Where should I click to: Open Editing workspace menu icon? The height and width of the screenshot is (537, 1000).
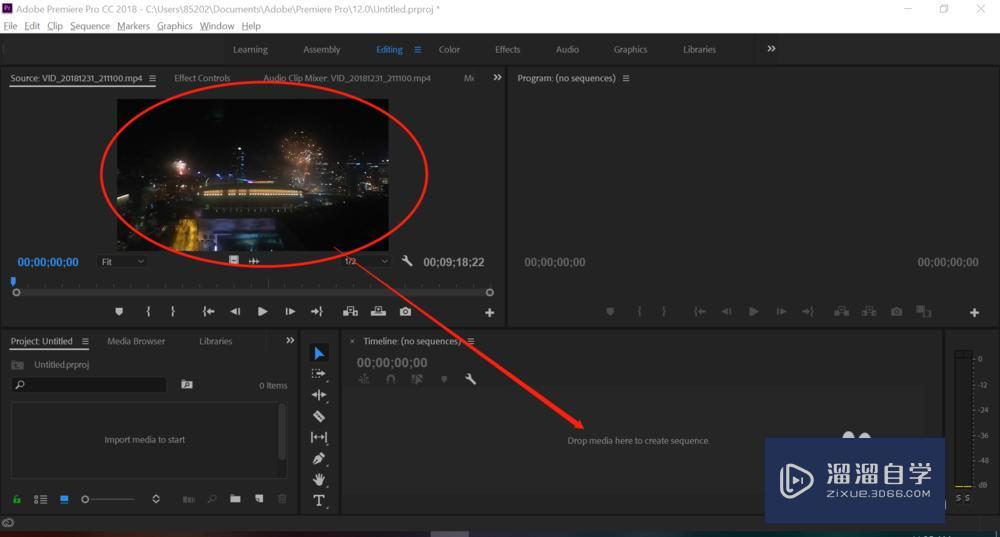point(417,49)
